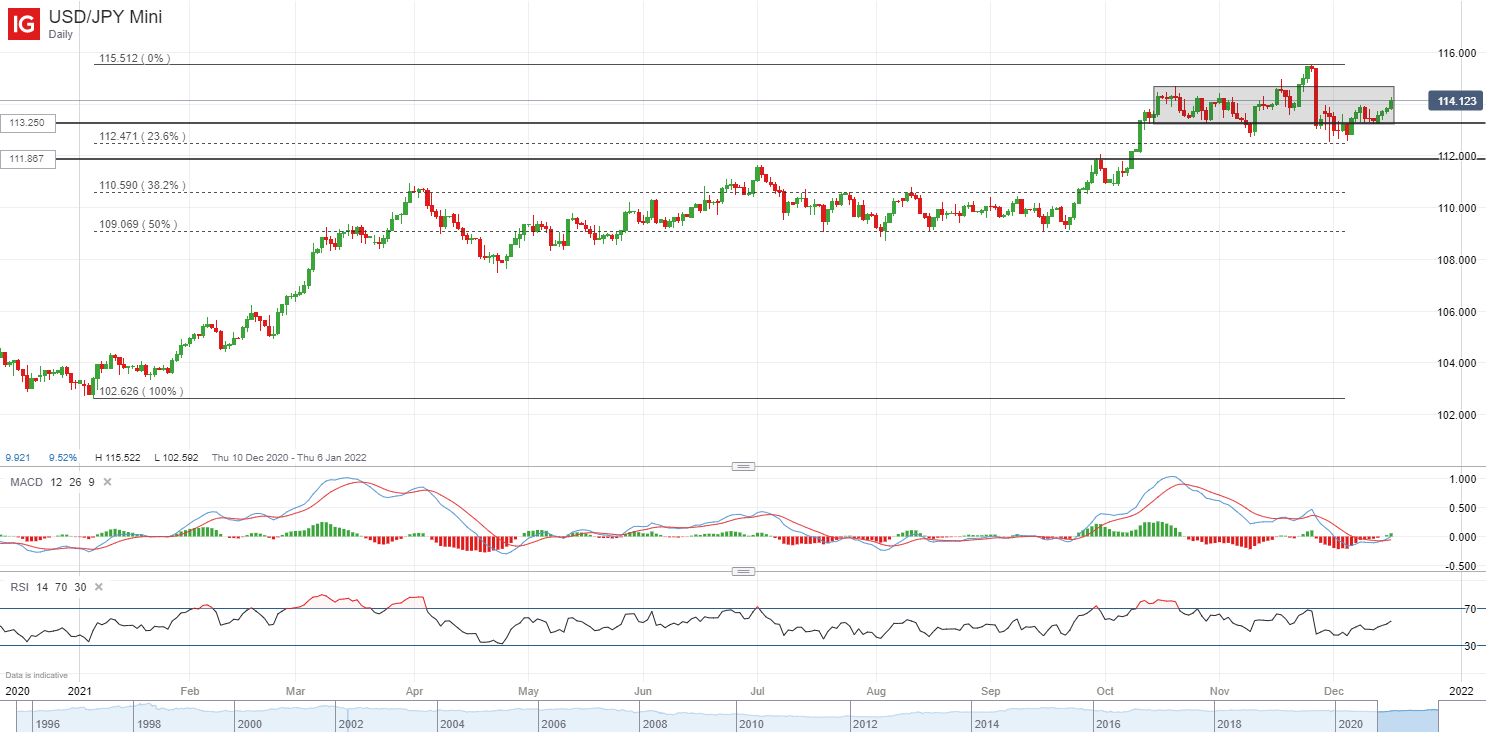Select the Fibonacci label 112.471 (23.6%)
Image resolution: width=1486 pixels, height=732 pixels.
pos(141,136)
